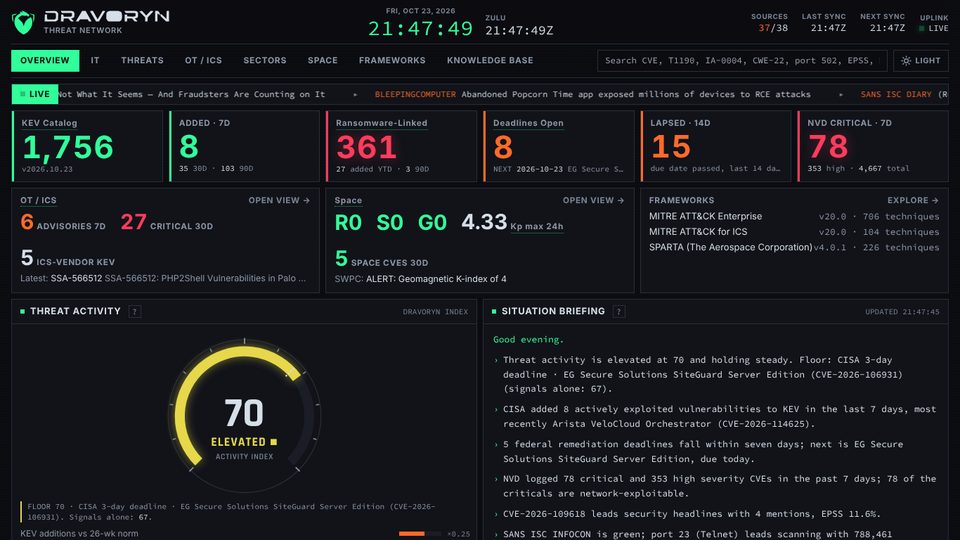Click EXPLORE in the Frameworks panel
The image size is (960, 540).
click(x=913, y=200)
